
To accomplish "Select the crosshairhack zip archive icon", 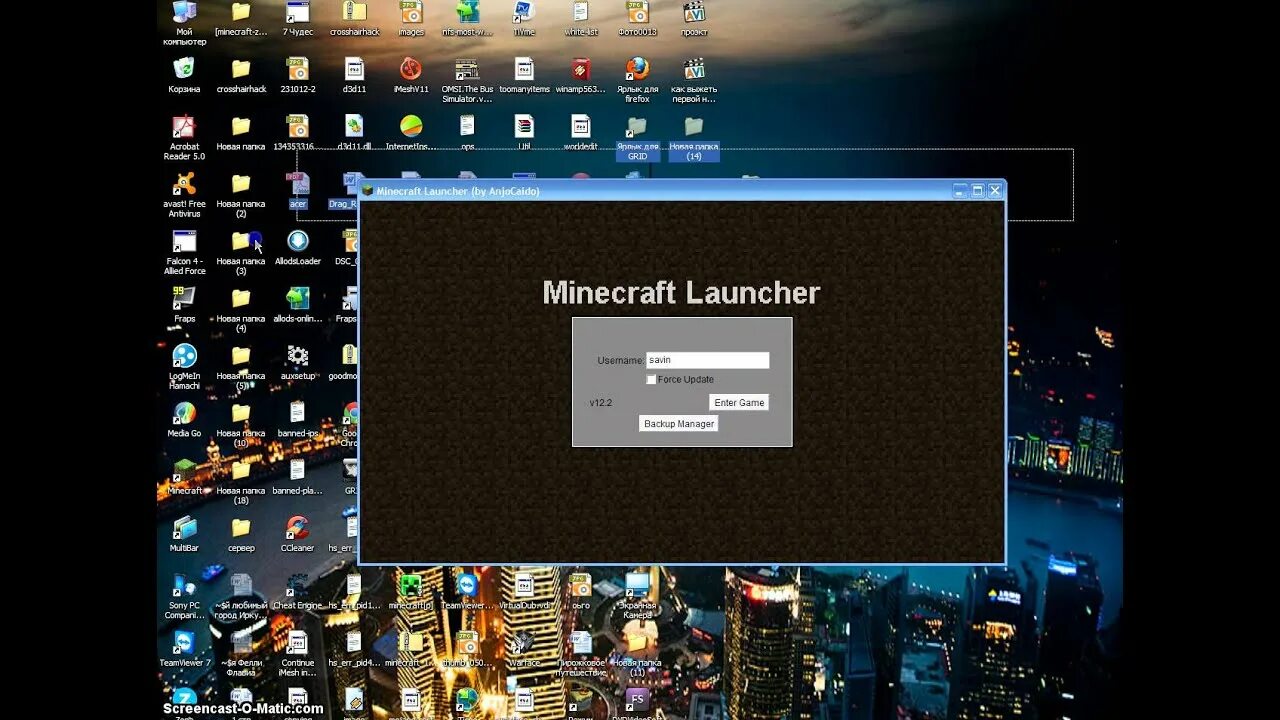I will tap(354, 13).
